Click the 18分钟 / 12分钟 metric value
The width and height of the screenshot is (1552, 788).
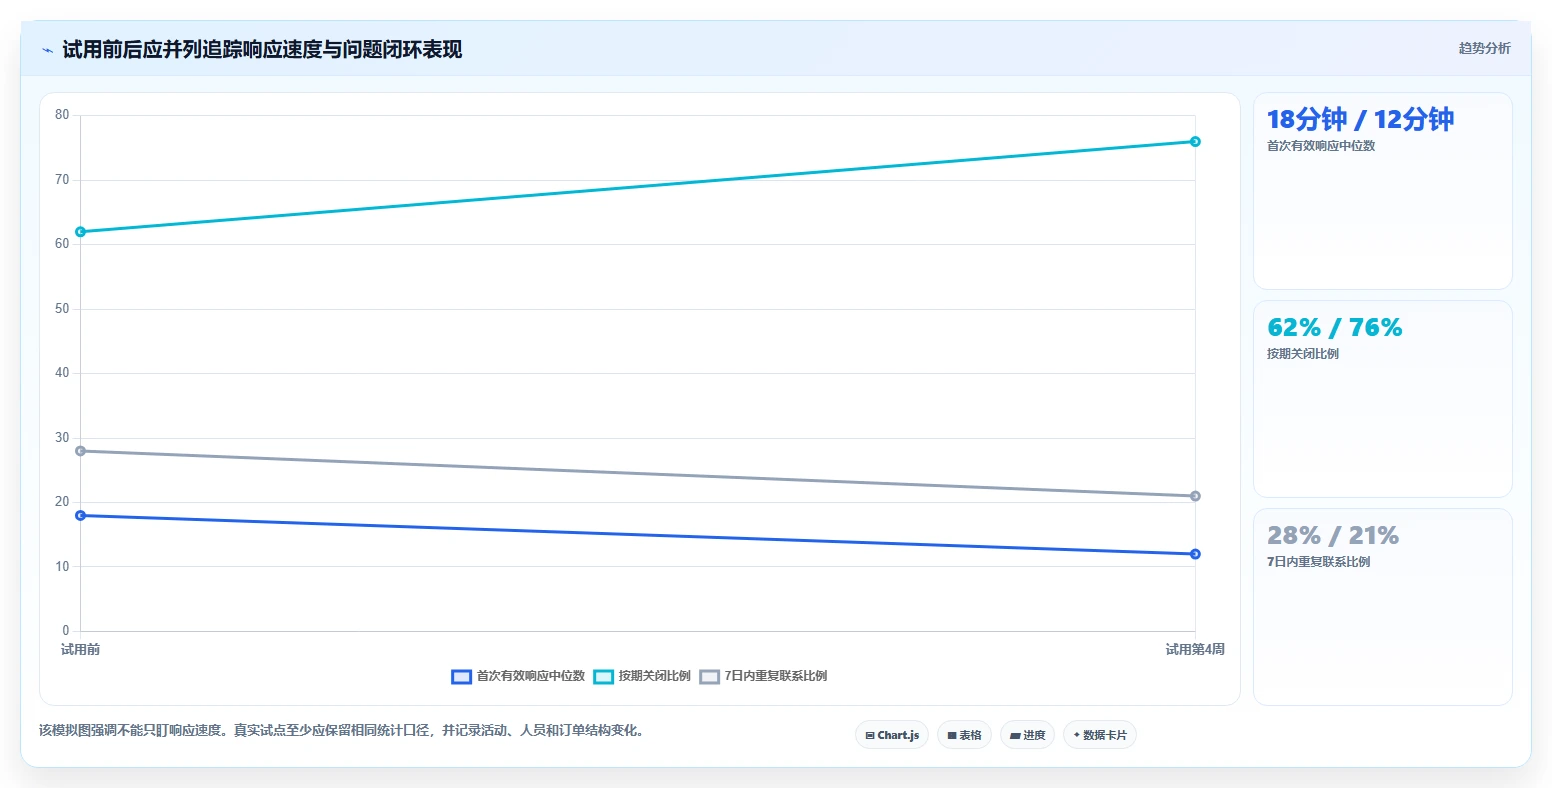coord(1360,119)
